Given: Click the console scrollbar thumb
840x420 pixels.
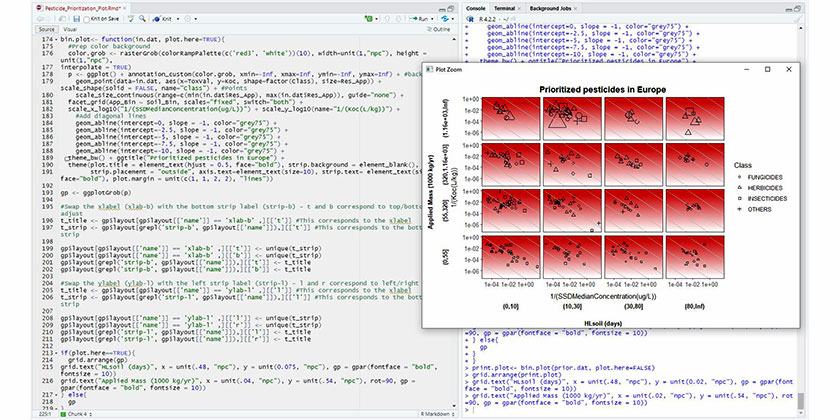Looking at the screenshot, I should (801, 400).
